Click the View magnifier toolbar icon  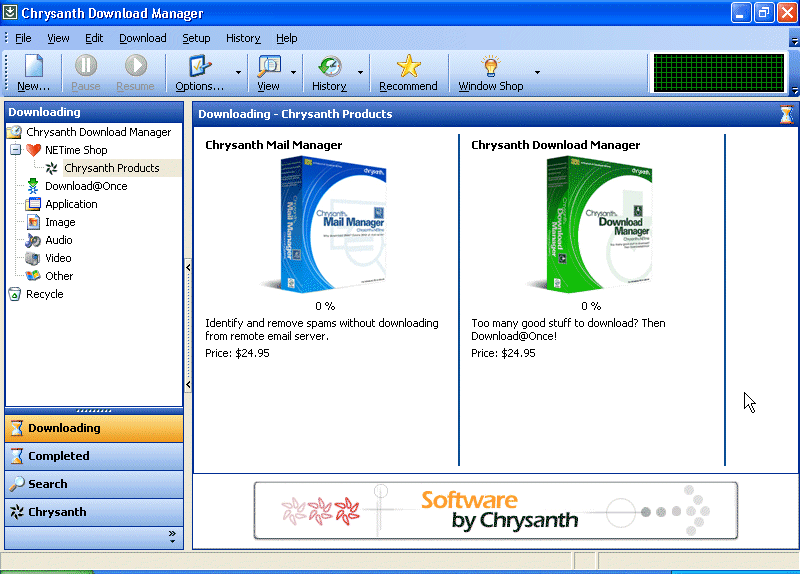pos(268,67)
